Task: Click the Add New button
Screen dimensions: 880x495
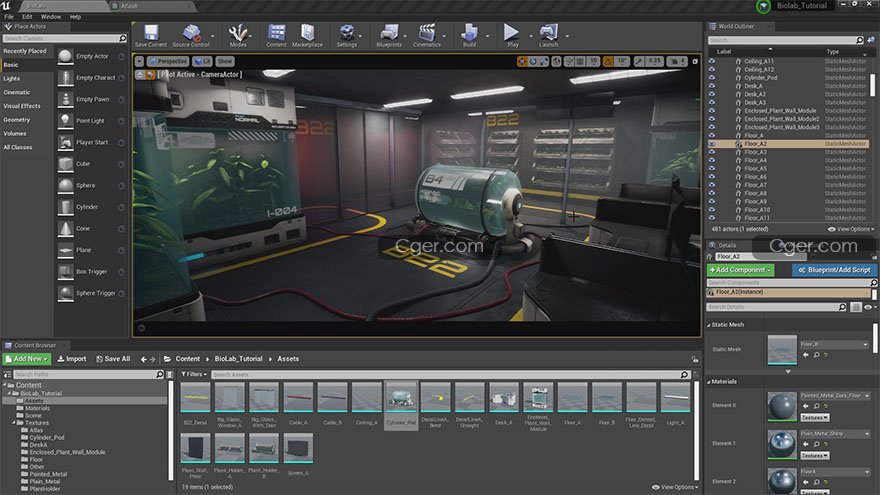Action: pos(27,359)
